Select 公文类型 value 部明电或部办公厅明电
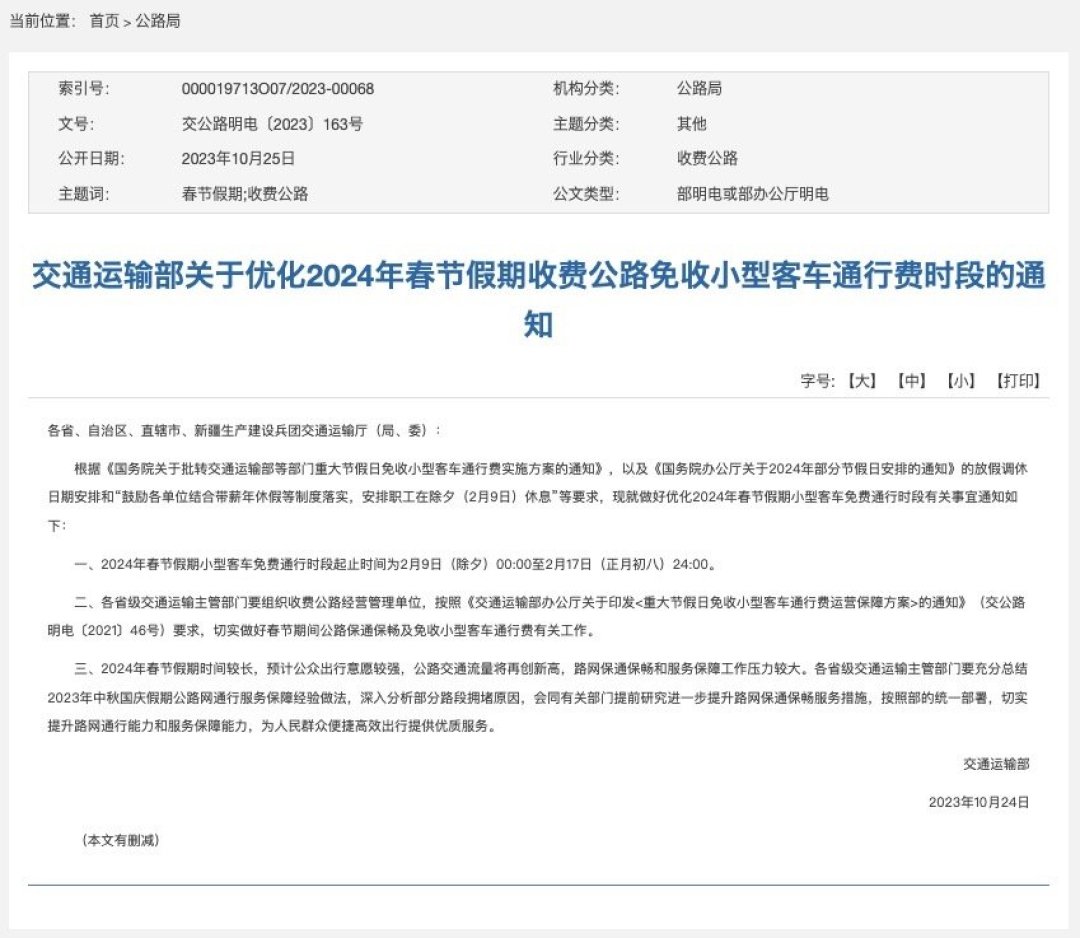Image resolution: width=1080 pixels, height=938 pixels. (x=753, y=194)
